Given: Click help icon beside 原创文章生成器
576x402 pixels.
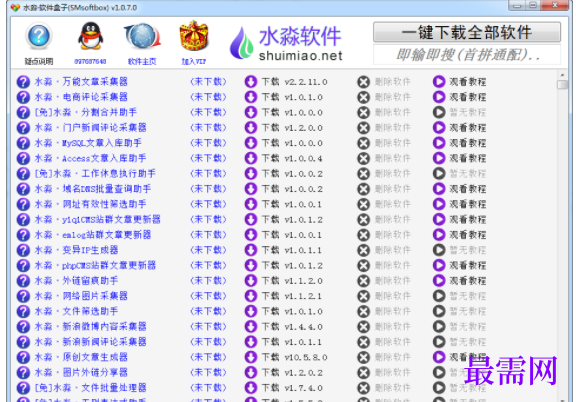Looking at the screenshot, I should 23,358.
